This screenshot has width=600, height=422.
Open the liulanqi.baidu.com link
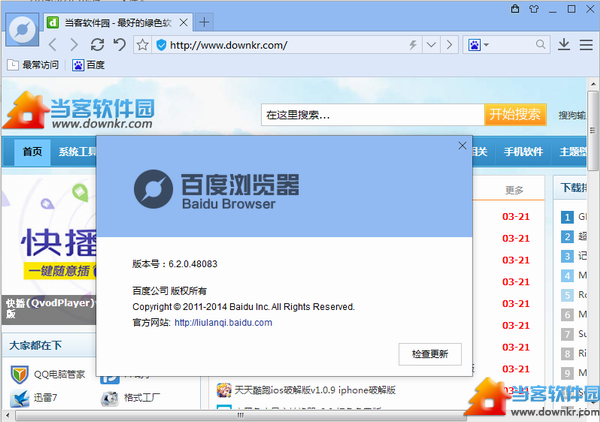click(223, 323)
